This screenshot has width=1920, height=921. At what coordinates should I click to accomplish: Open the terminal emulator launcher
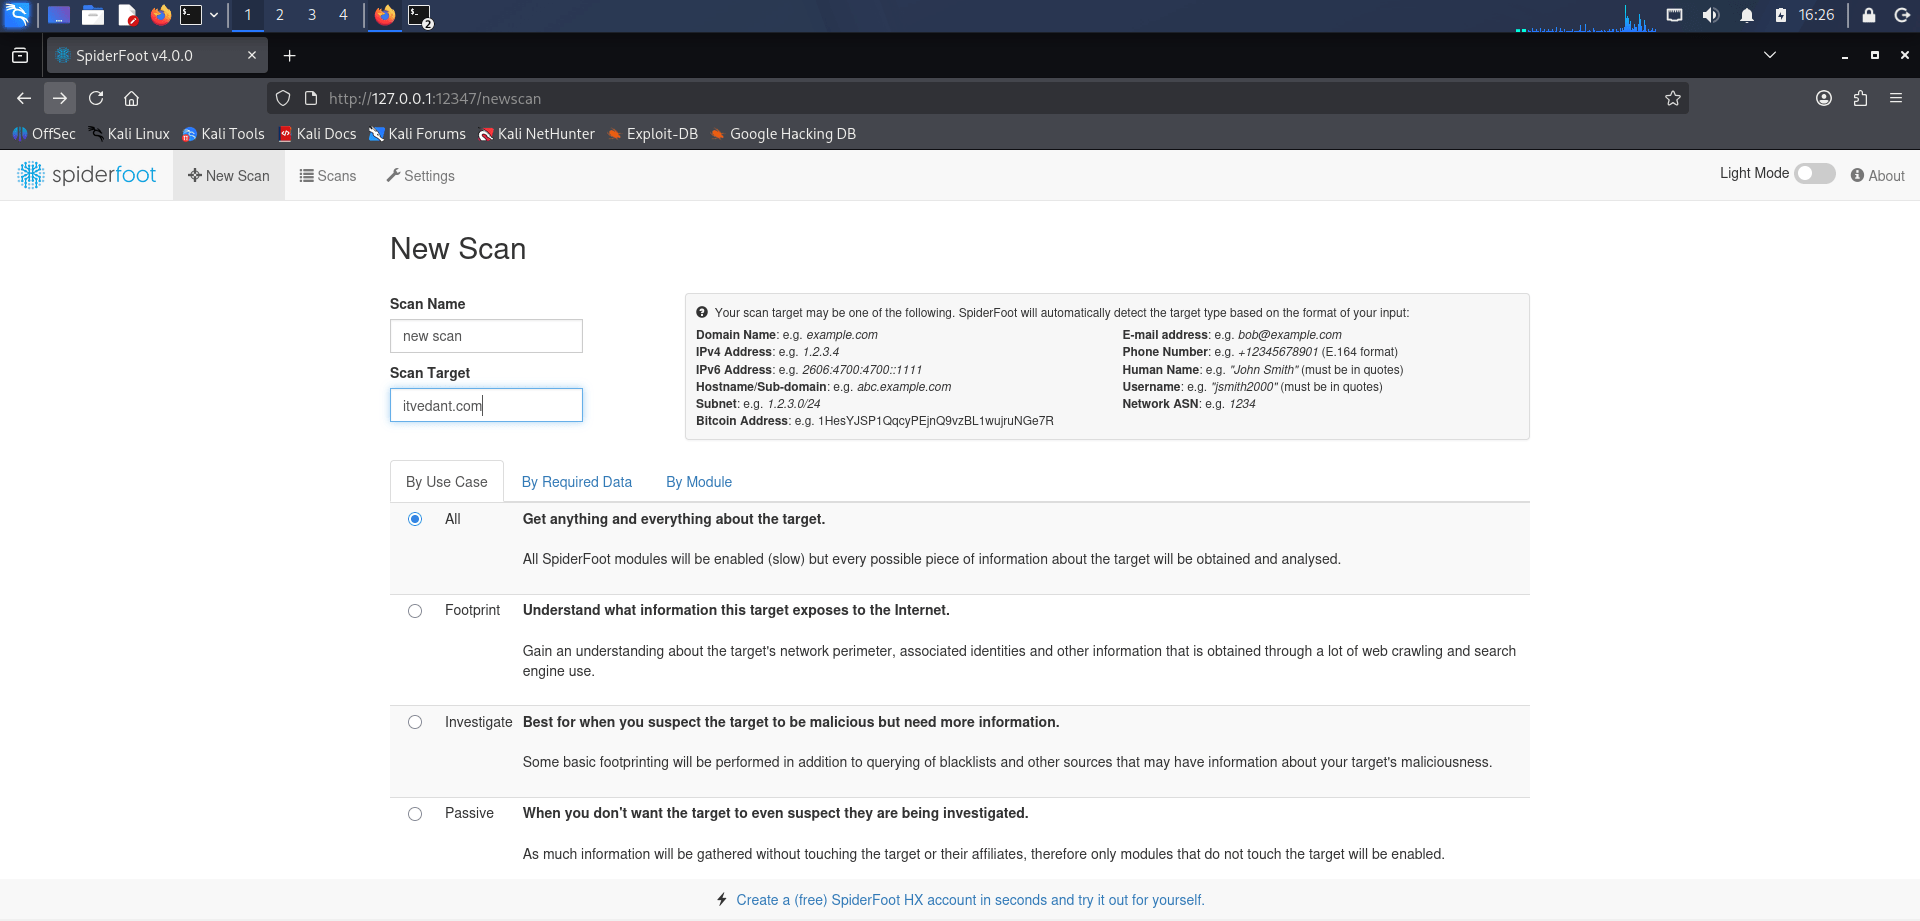coord(191,15)
